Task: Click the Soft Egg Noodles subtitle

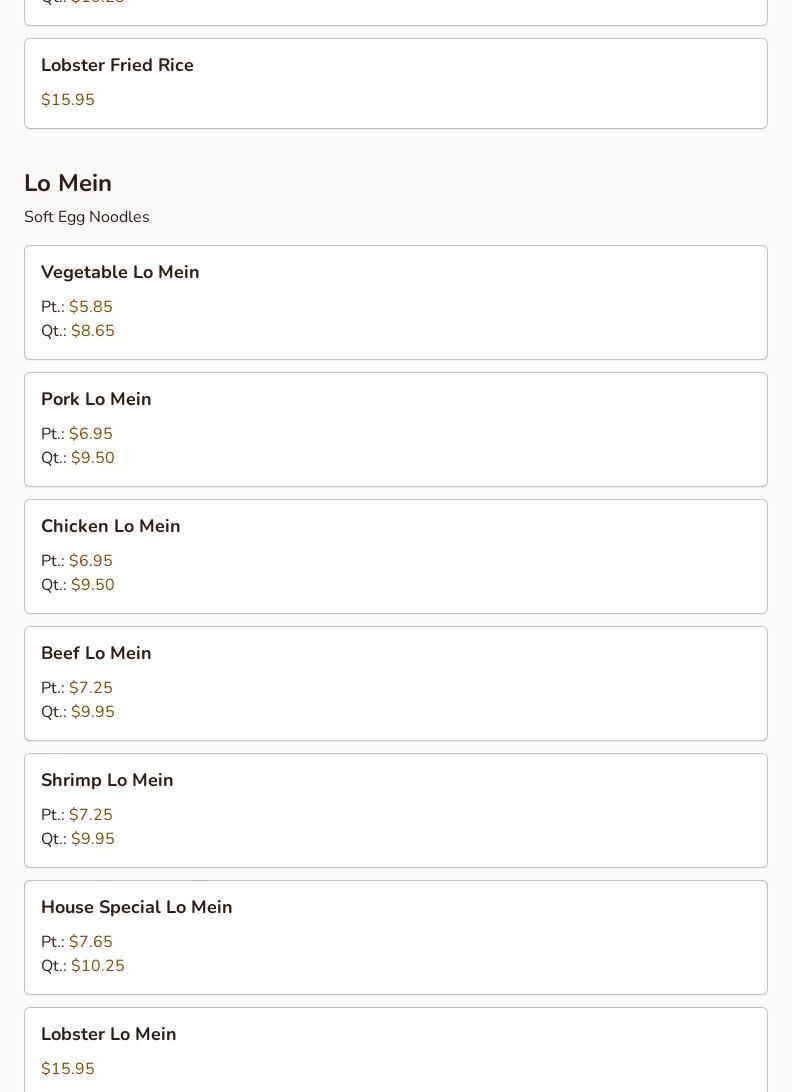Action: click(87, 217)
